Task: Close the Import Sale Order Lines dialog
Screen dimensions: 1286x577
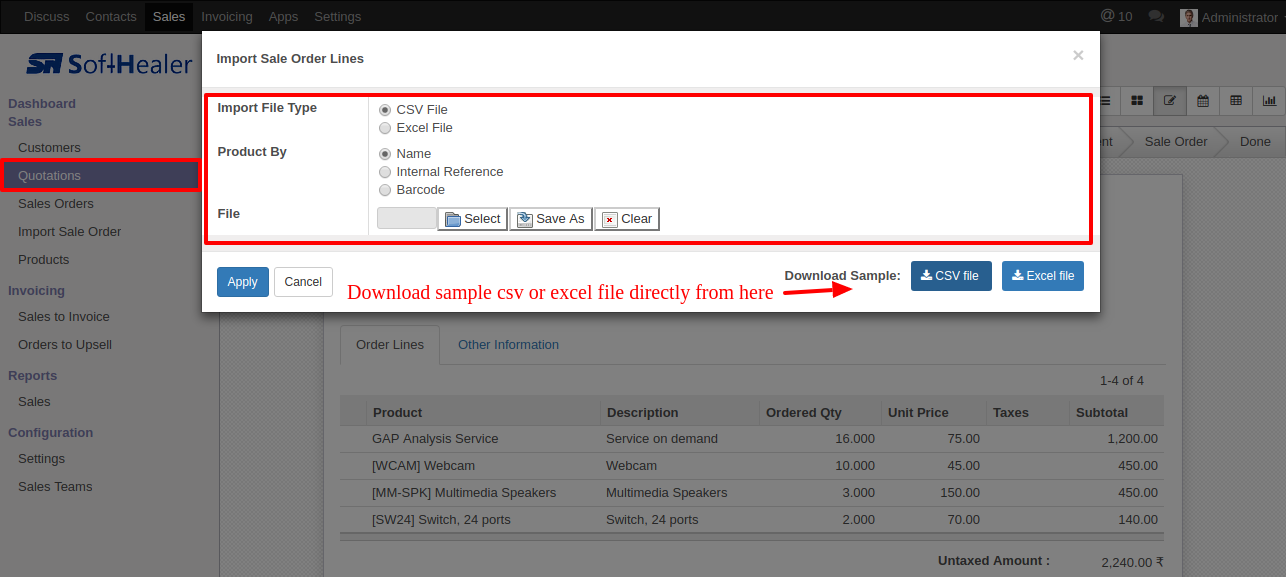Action: click(1078, 56)
